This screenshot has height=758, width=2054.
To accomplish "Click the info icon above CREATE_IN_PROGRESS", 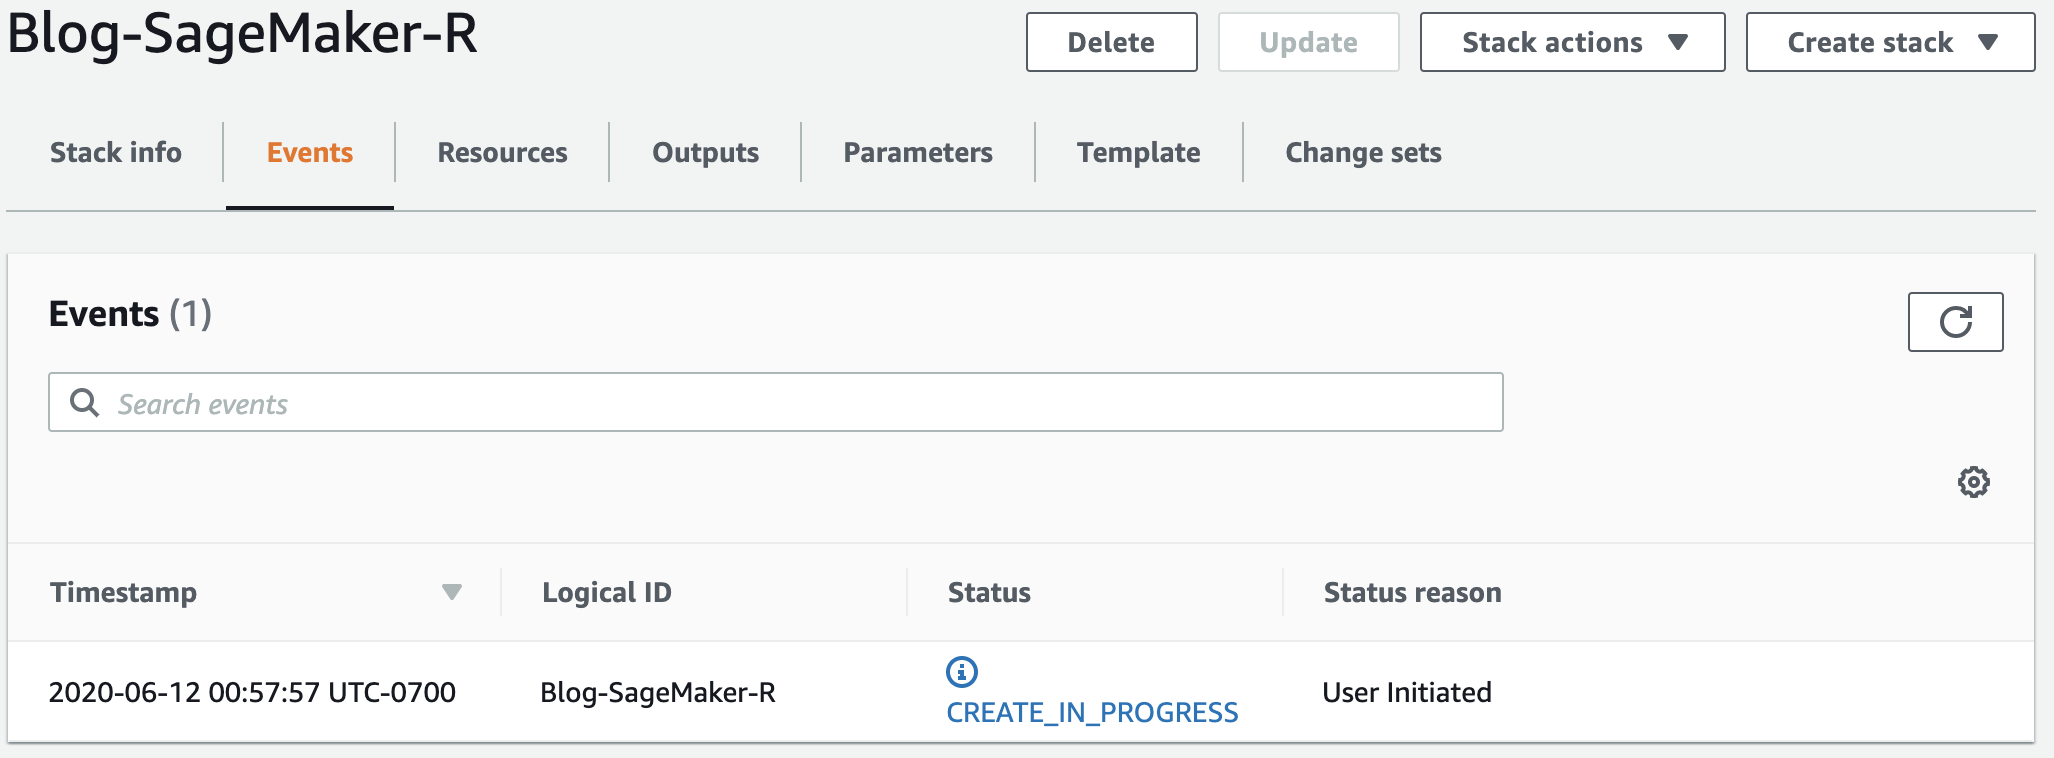I will point(962,671).
